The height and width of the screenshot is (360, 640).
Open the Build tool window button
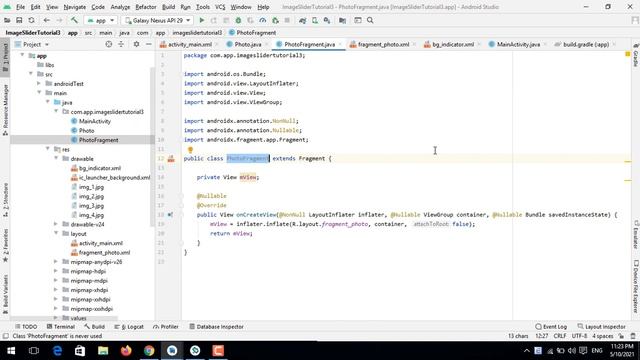click(94, 327)
